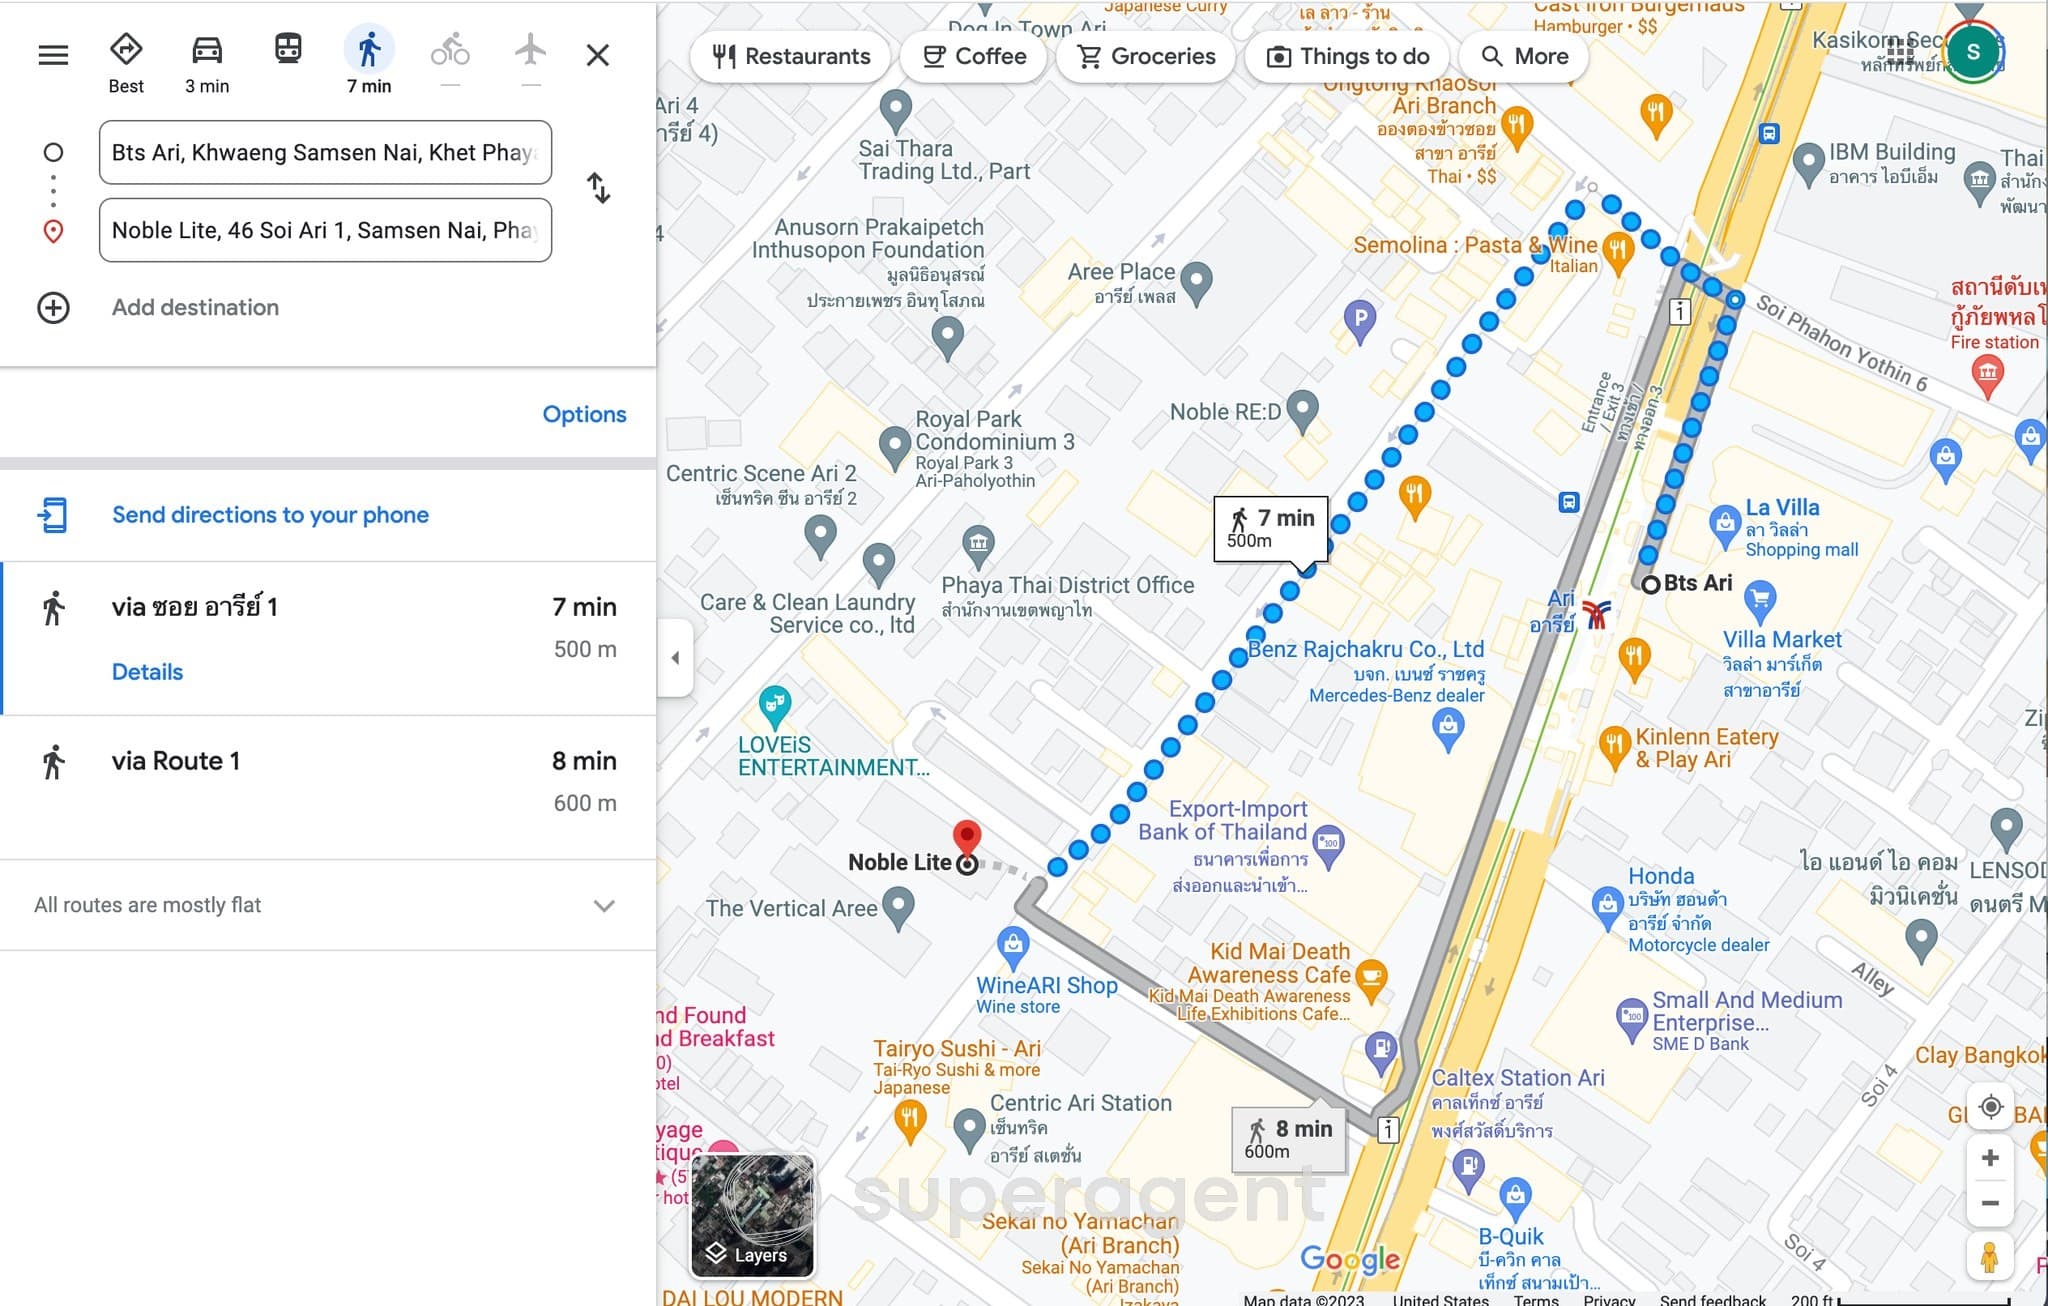Viewport: 2048px width, 1306px height.
Task: Zoom in on the map
Action: (1990, 1158)
